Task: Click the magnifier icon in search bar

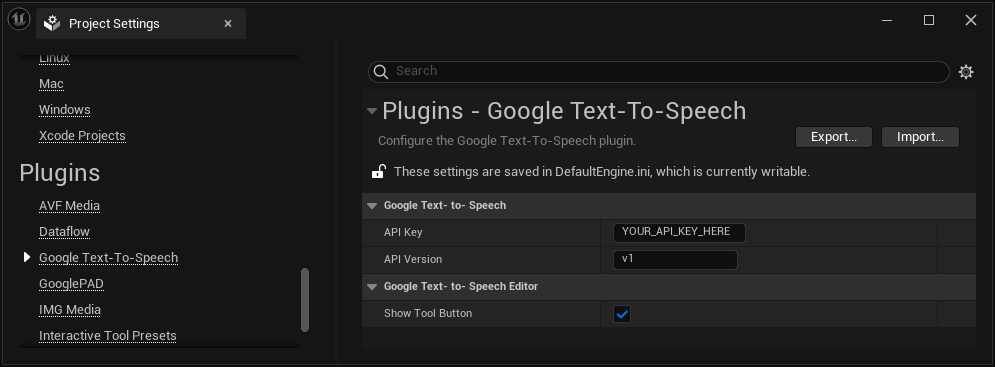Action: (381, 71)
